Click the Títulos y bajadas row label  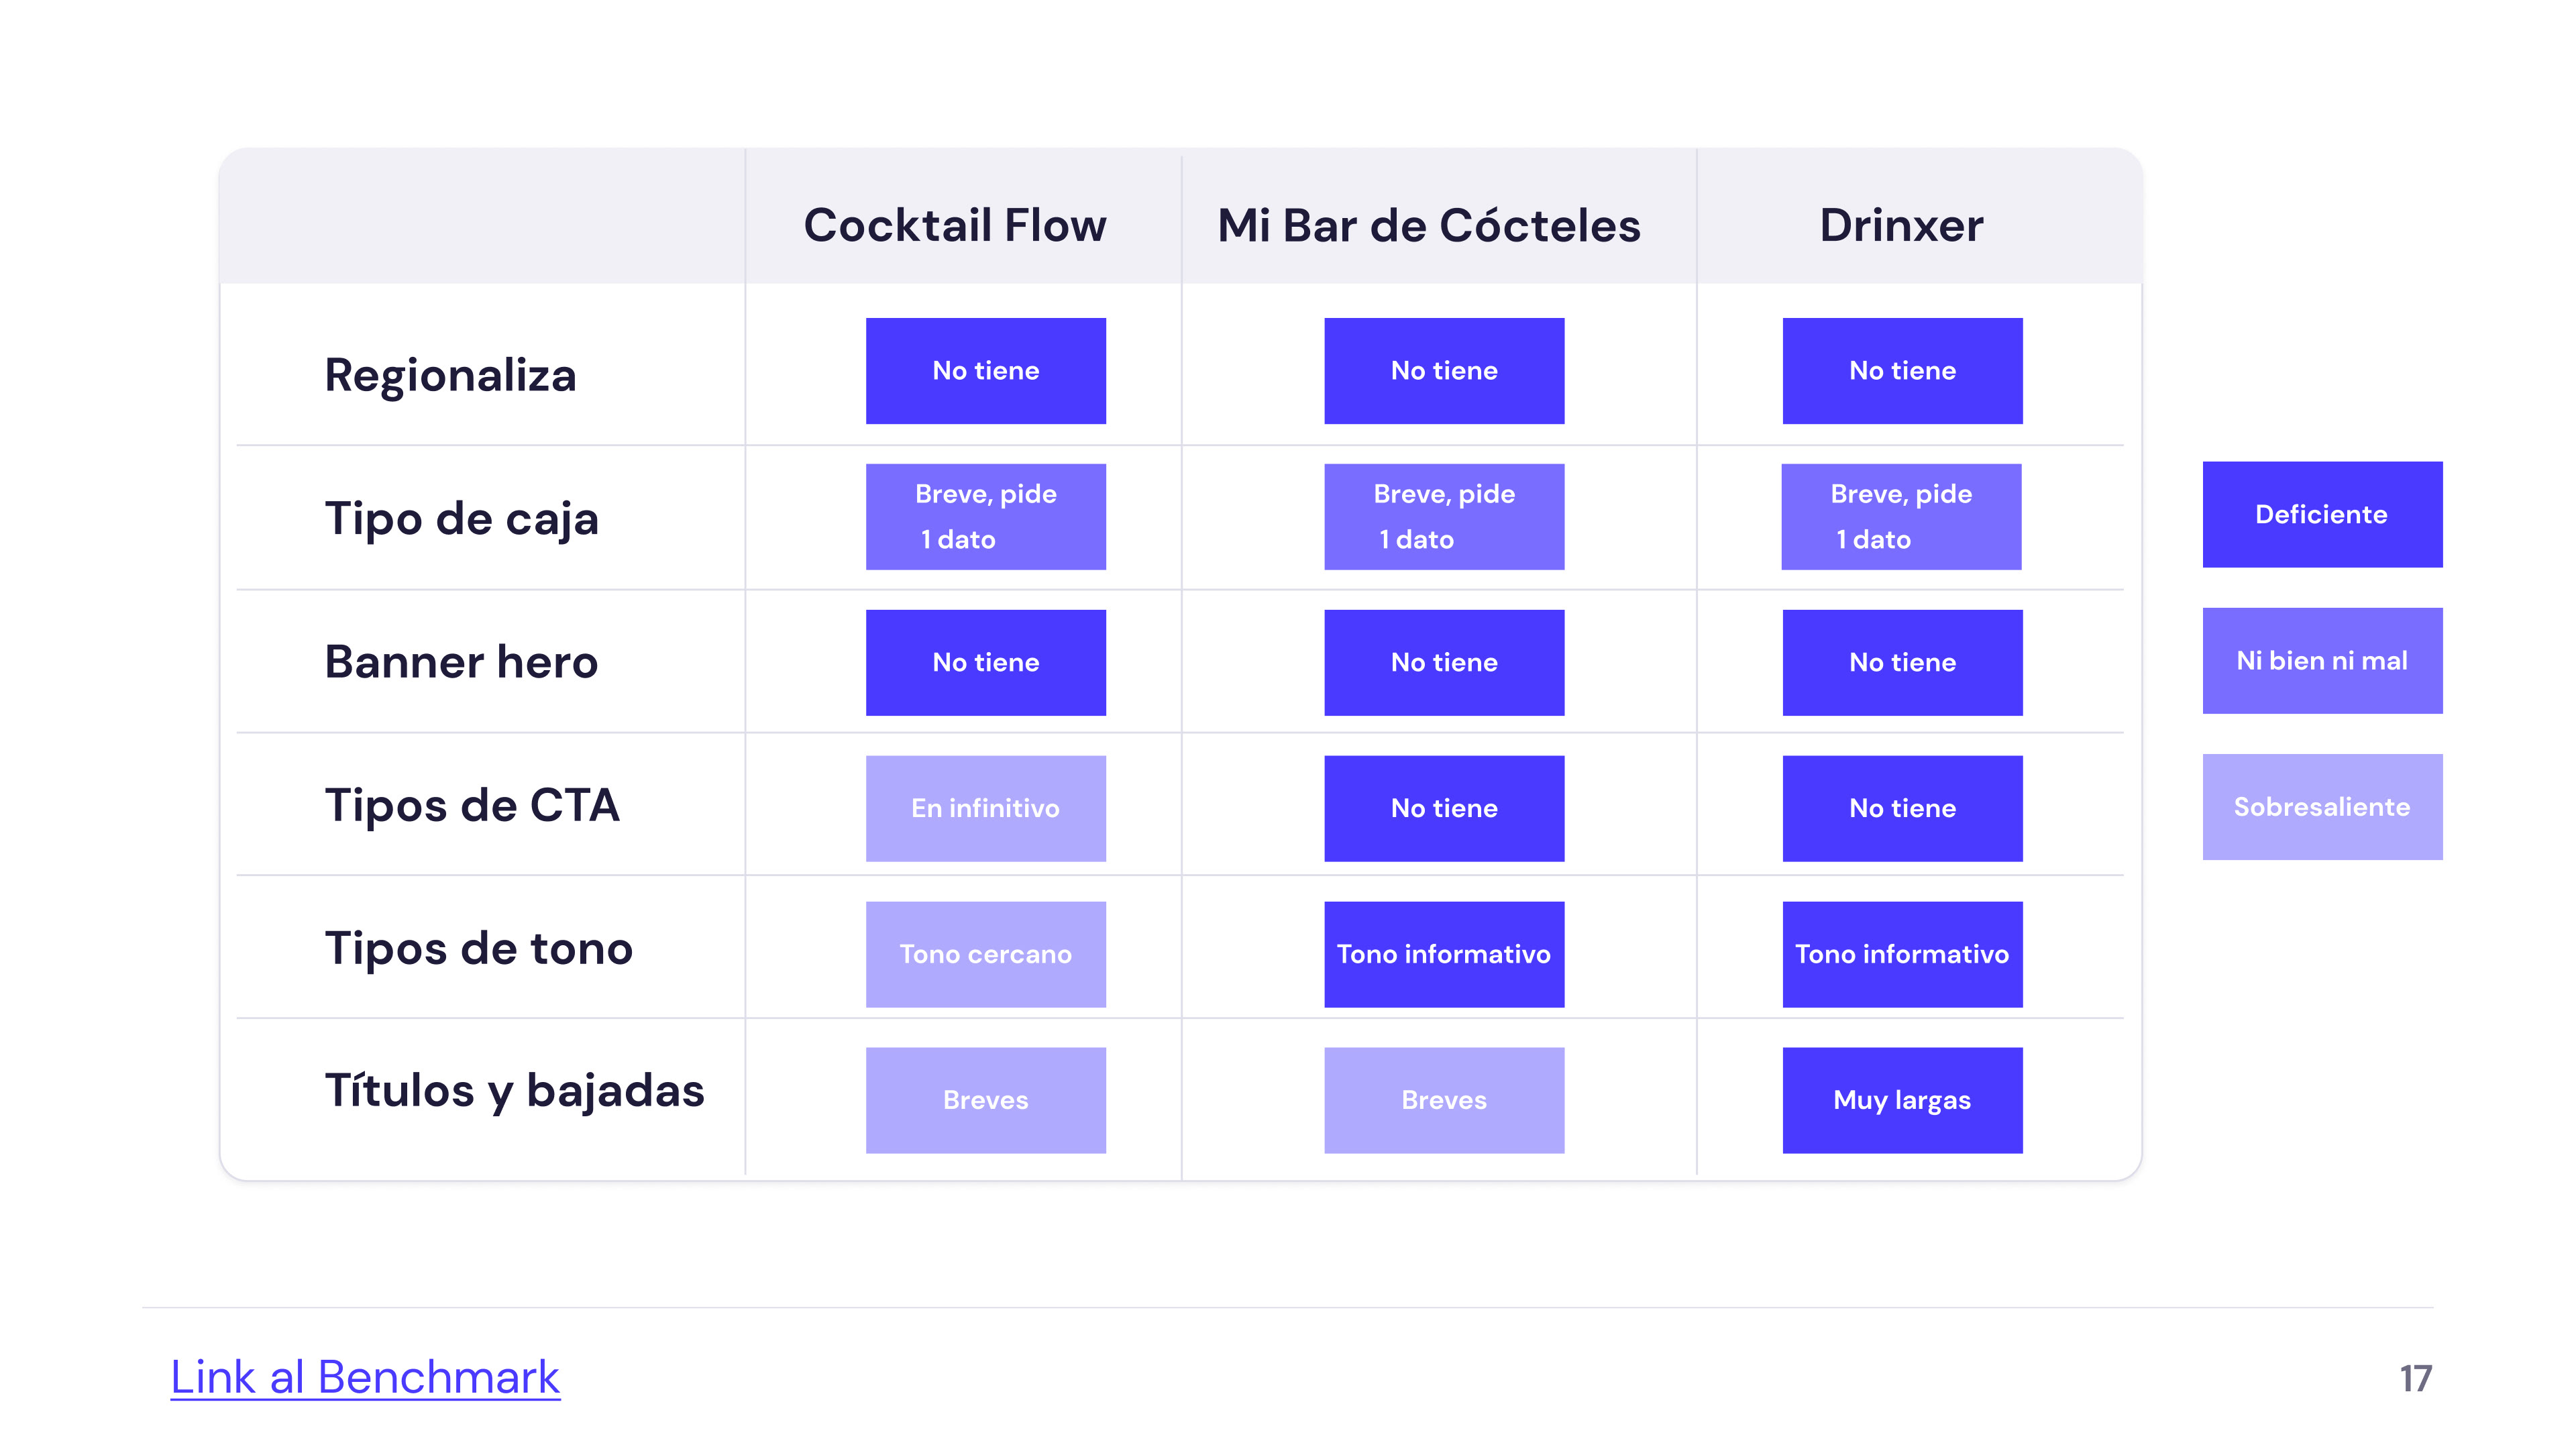(514, 1090)
